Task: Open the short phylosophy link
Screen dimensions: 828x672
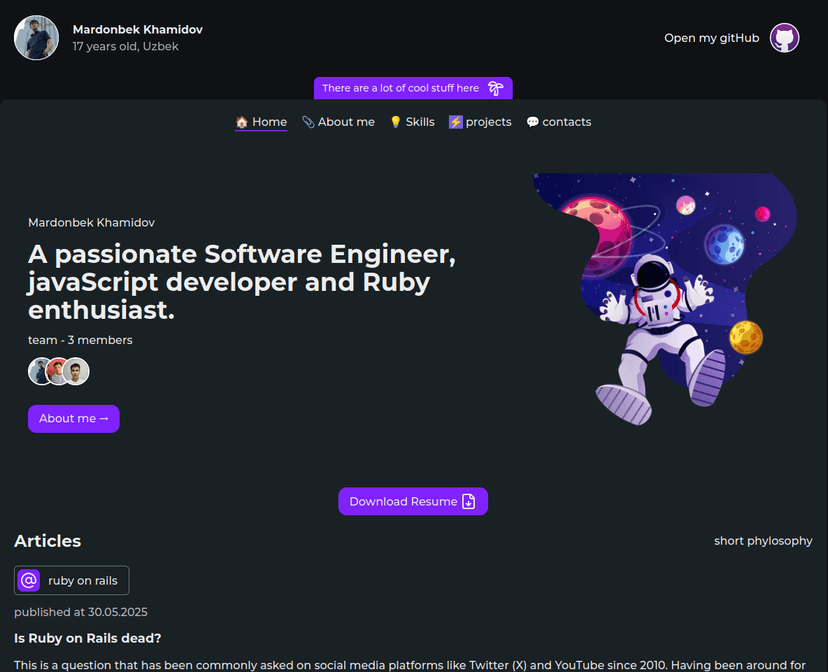Action: pyautogui.click(x=763, y=540)
